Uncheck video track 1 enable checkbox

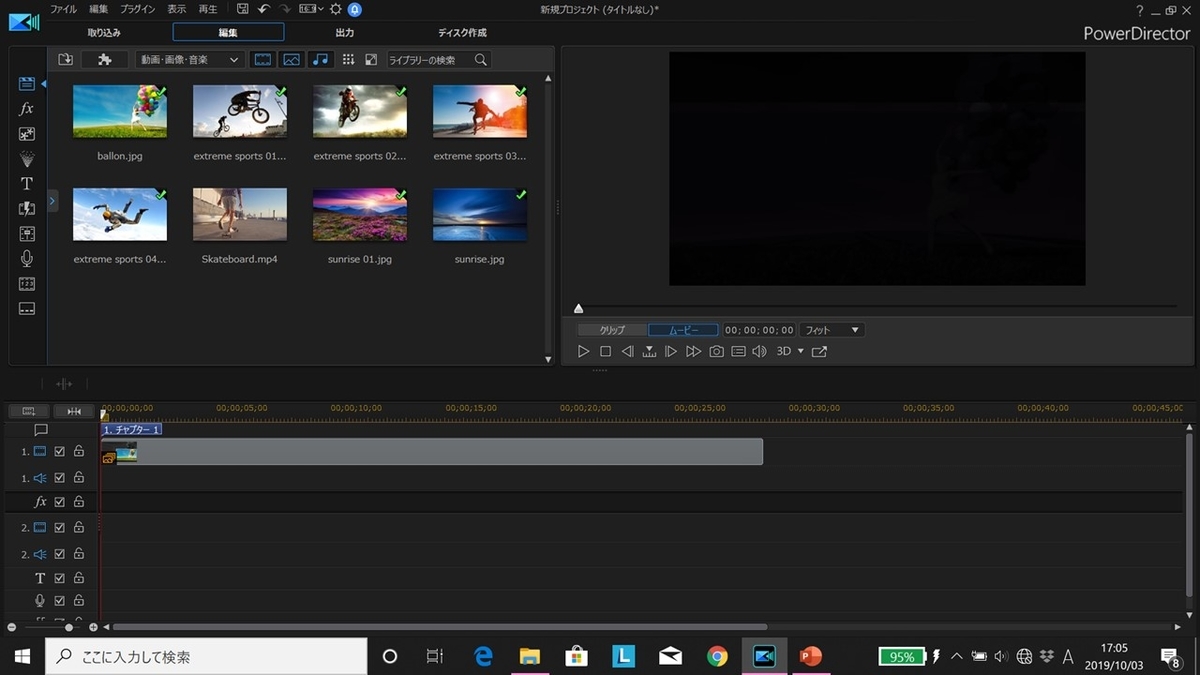pos(60,452)
